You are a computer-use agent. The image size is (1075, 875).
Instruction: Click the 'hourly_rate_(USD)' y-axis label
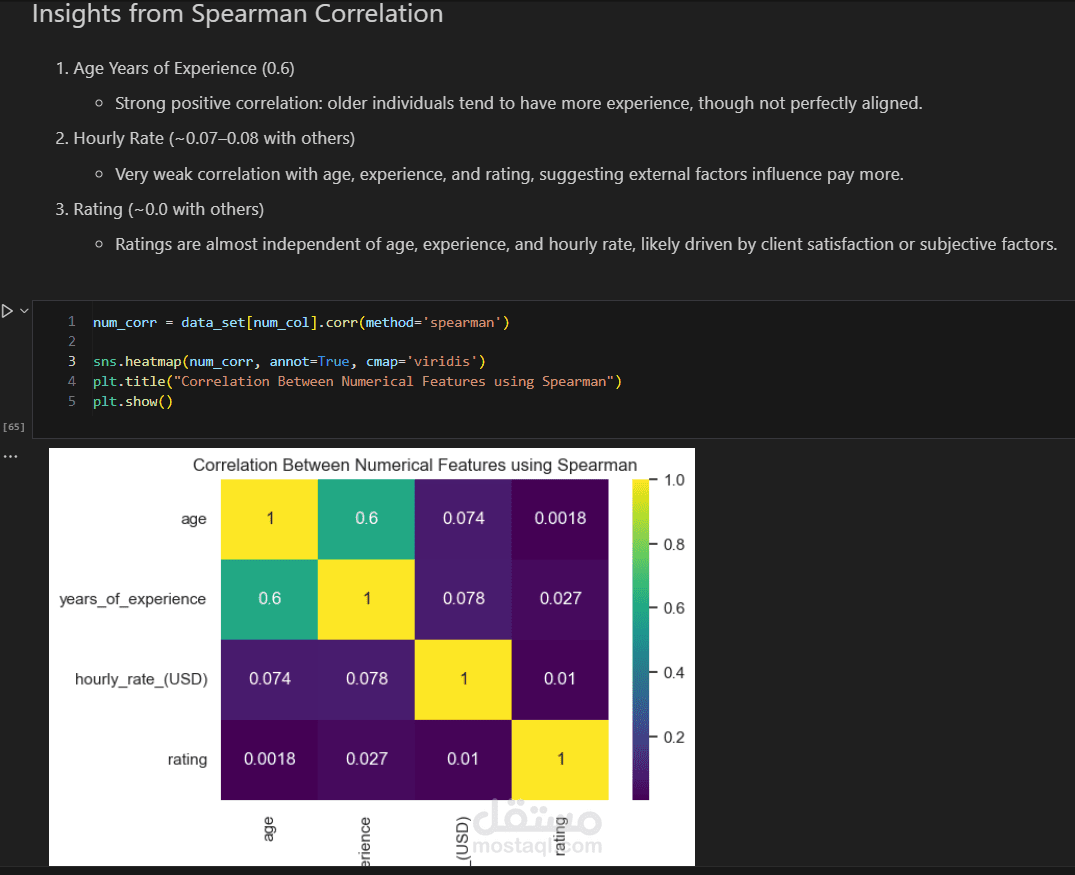click(141, 680)
